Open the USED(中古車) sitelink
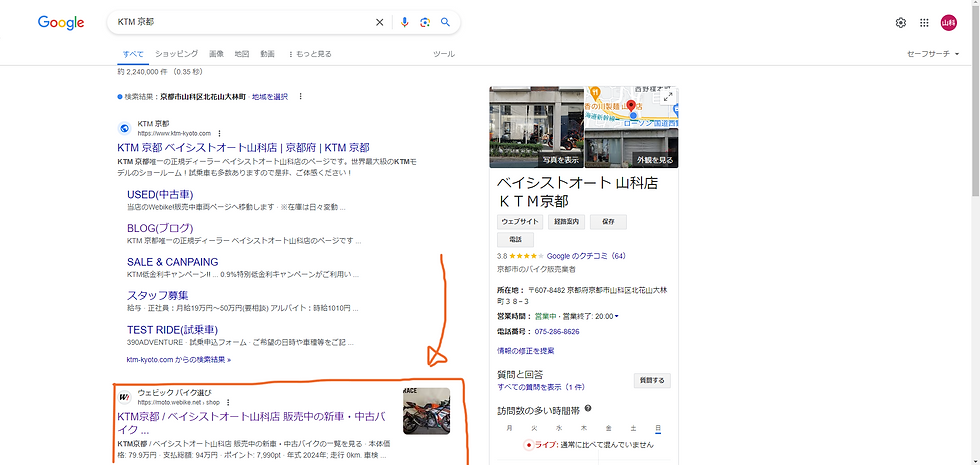 [160, 194]
